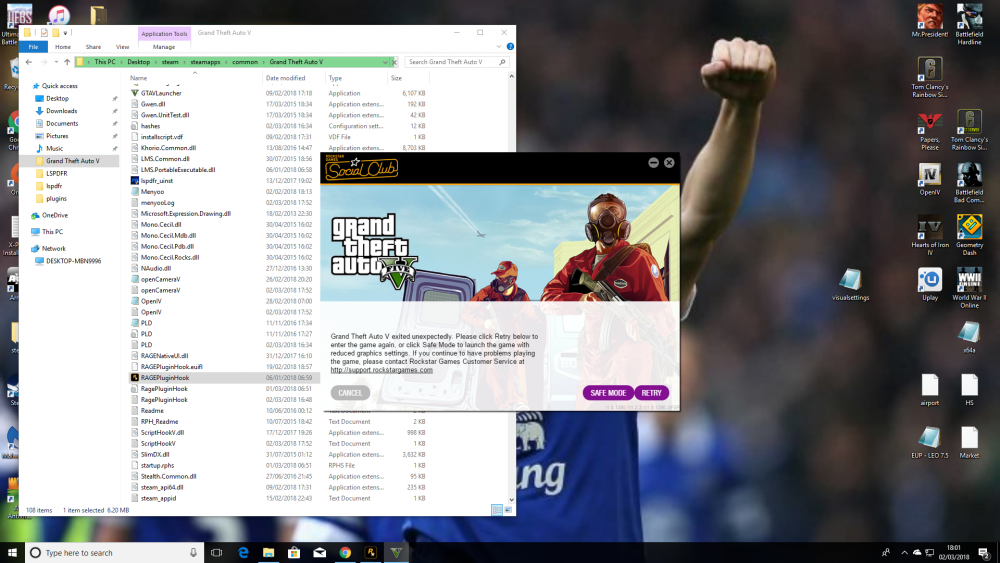Viewport: 1000px width, 563px height.
Task: Switch to Rockstar launcher taskbar icon
Action: [x=371, y=553]
